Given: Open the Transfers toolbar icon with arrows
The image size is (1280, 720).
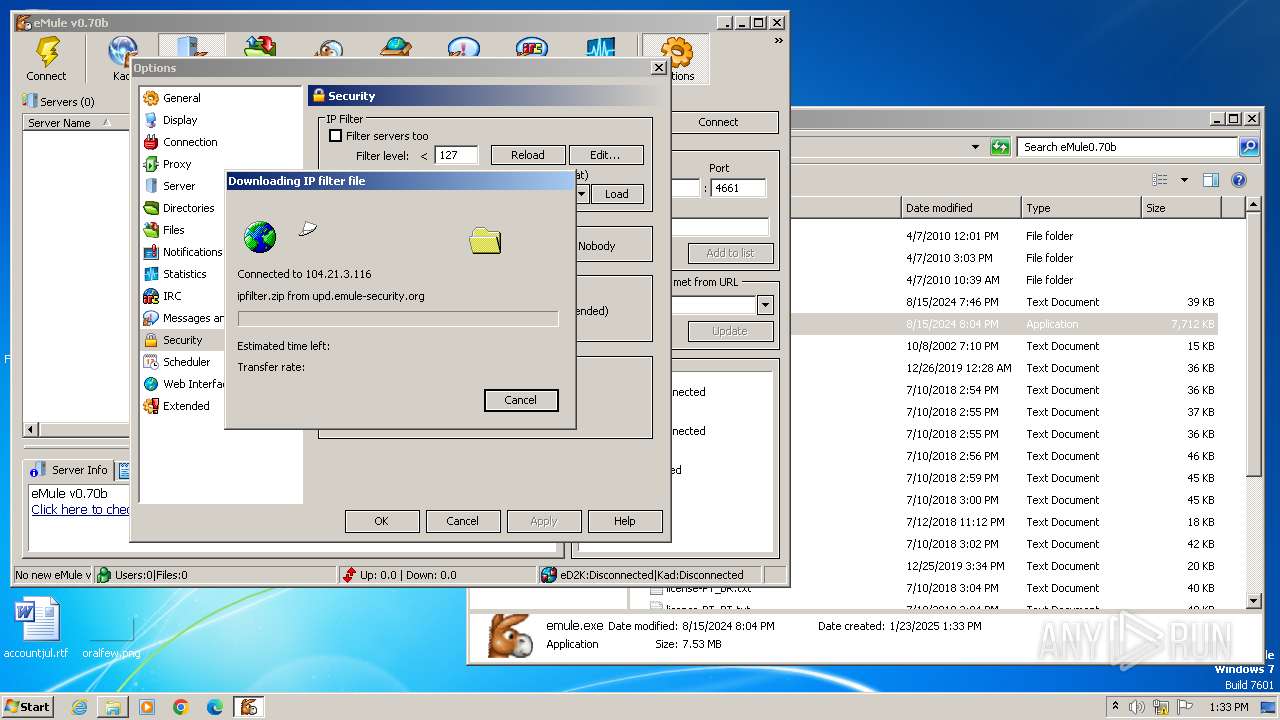Looking at the screenshot, I should pyautogui.click(x=260, y=48).
